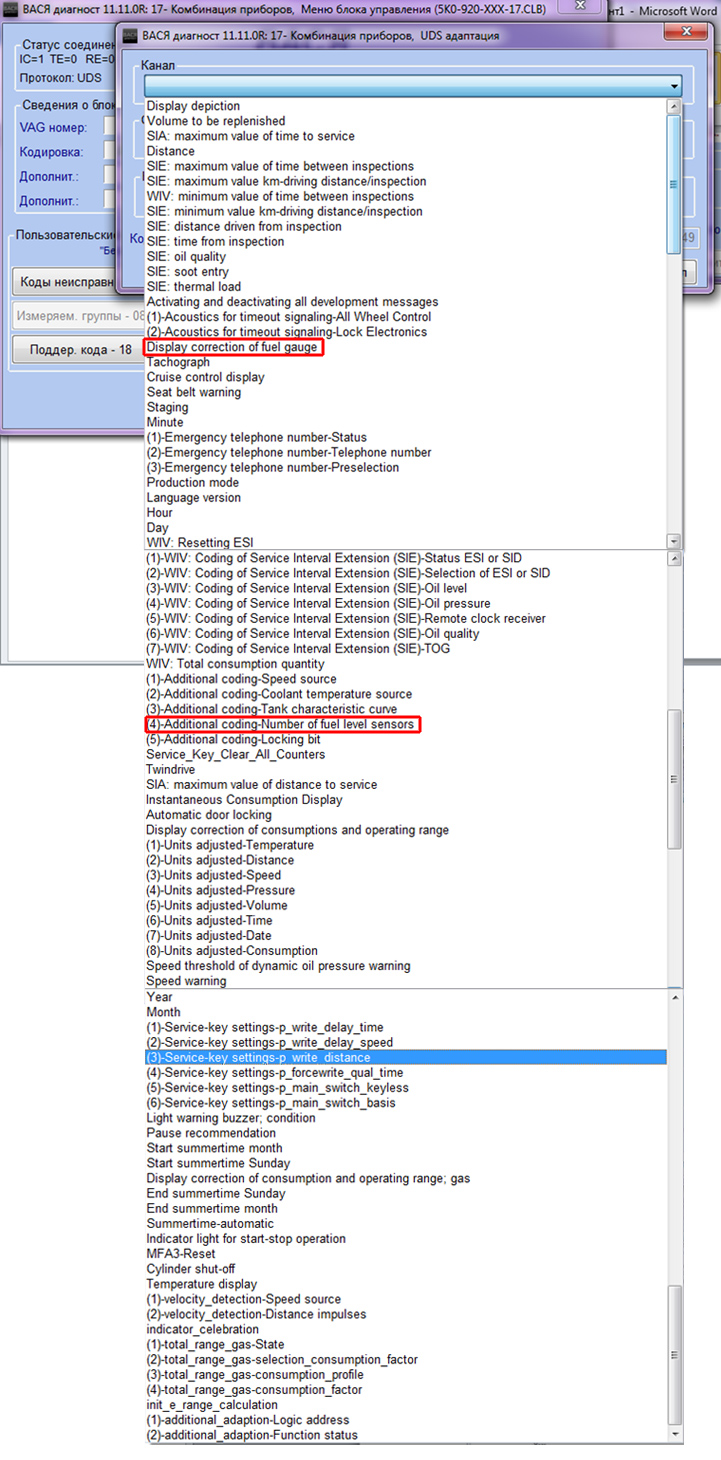Pick '(2)-additional_adaption-Function status'
Screen dimensions: 721x1460
(x=252, y=1435)
